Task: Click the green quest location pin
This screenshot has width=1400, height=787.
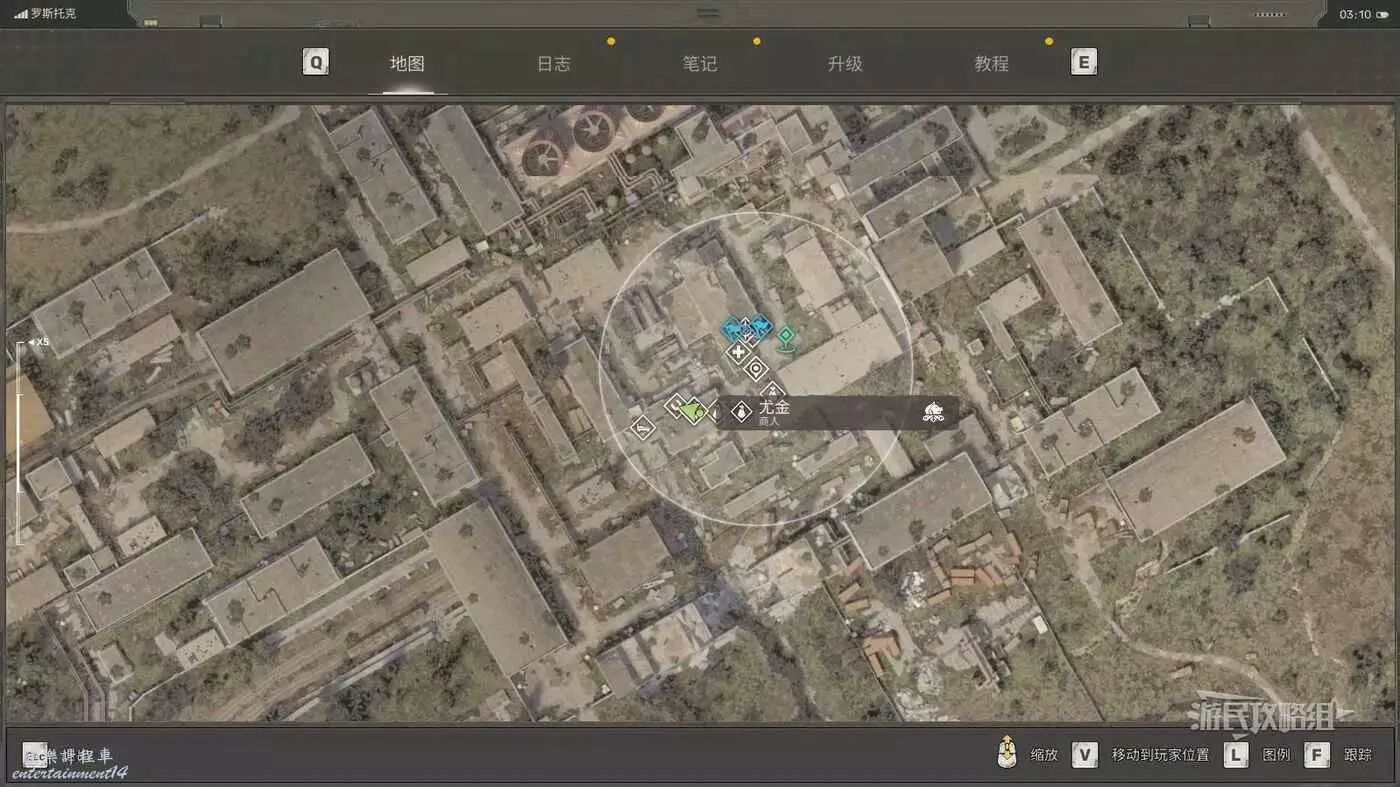Action: (x=787, y=336)
